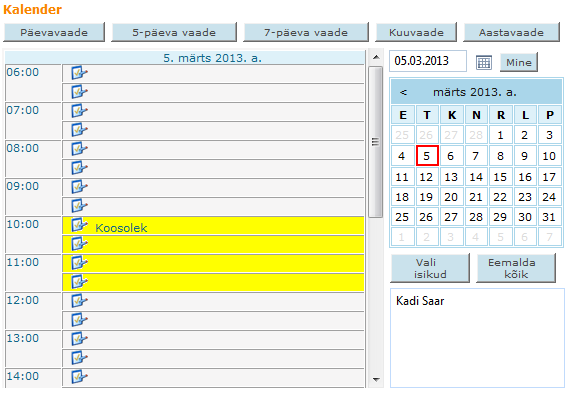The width and height of the screenshot is (570, 394).
Task: Add entry icon in 08:30 half-hour row
Action: 79,168
